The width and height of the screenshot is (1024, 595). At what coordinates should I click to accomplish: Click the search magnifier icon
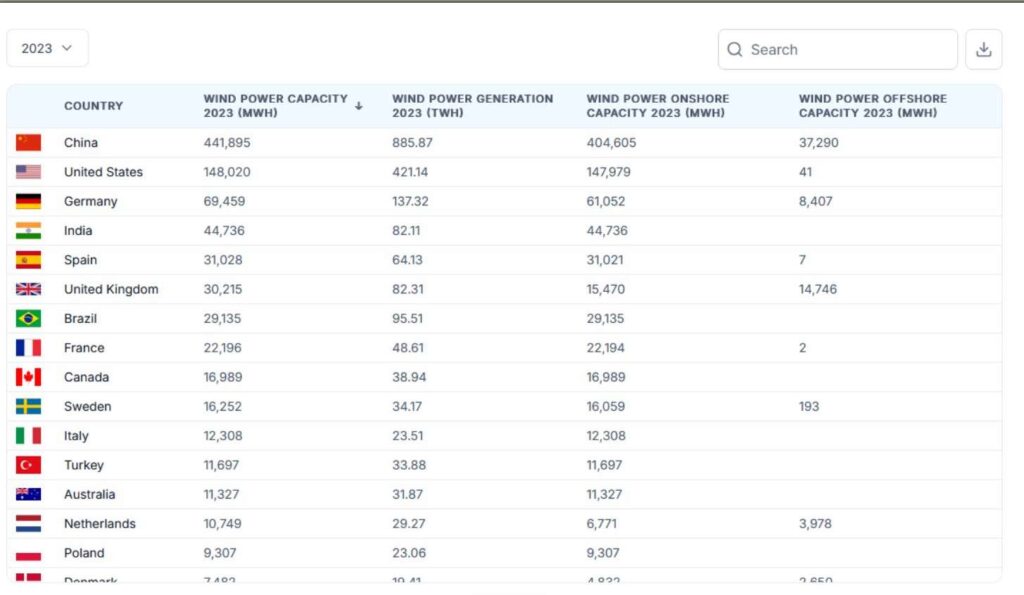[x=735, y=50]
